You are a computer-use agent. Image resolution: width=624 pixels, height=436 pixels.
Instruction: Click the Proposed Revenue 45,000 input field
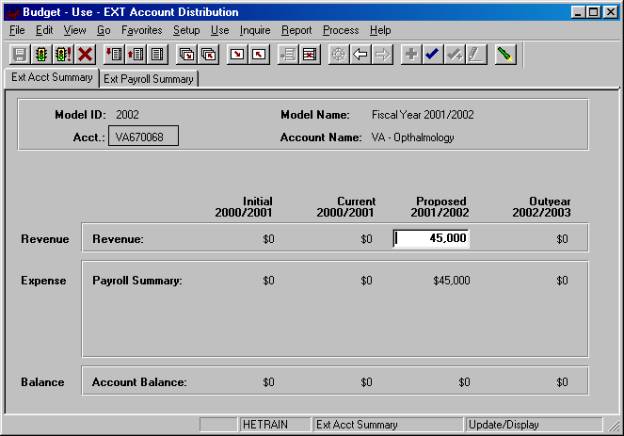[430, 238]
